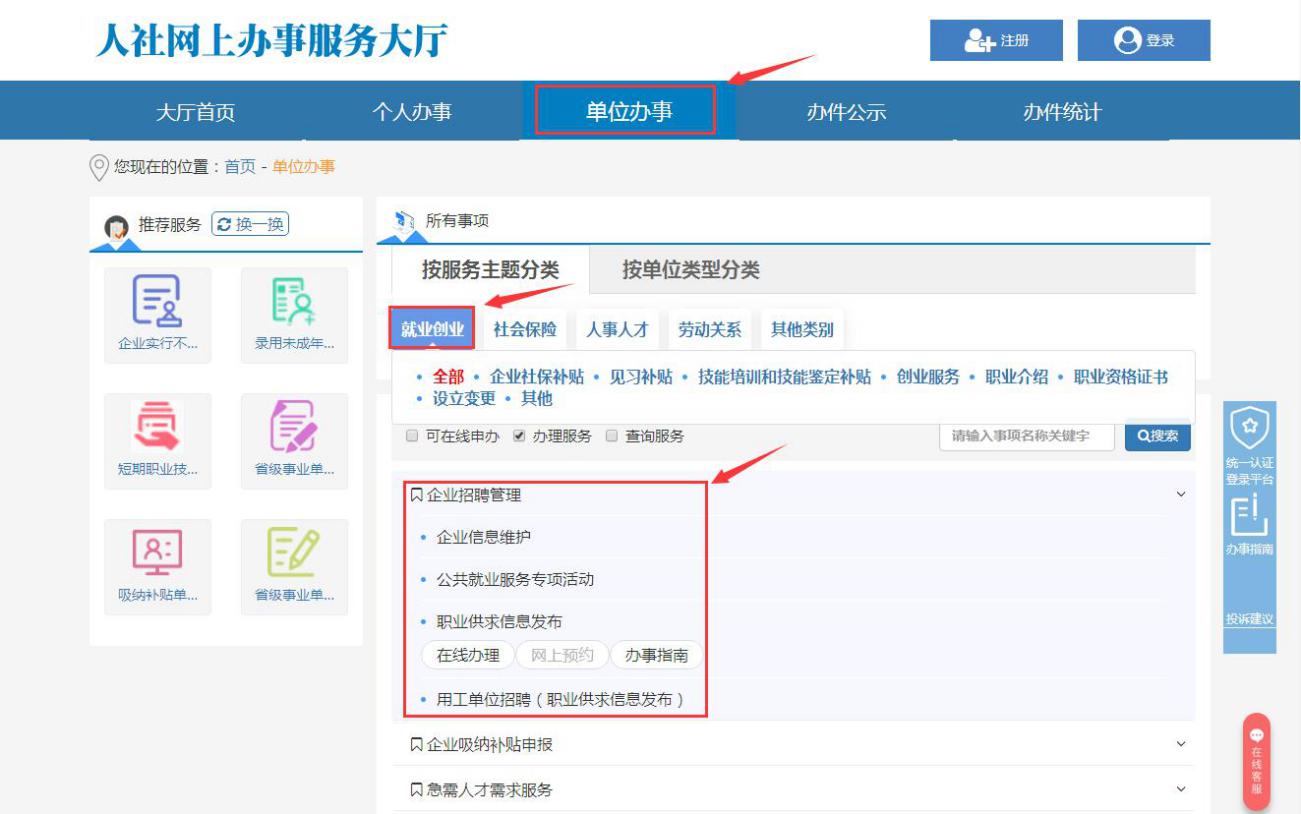
Task: Click the 单位办事 breadcrumb link
Action: click(x=304, y=167)
